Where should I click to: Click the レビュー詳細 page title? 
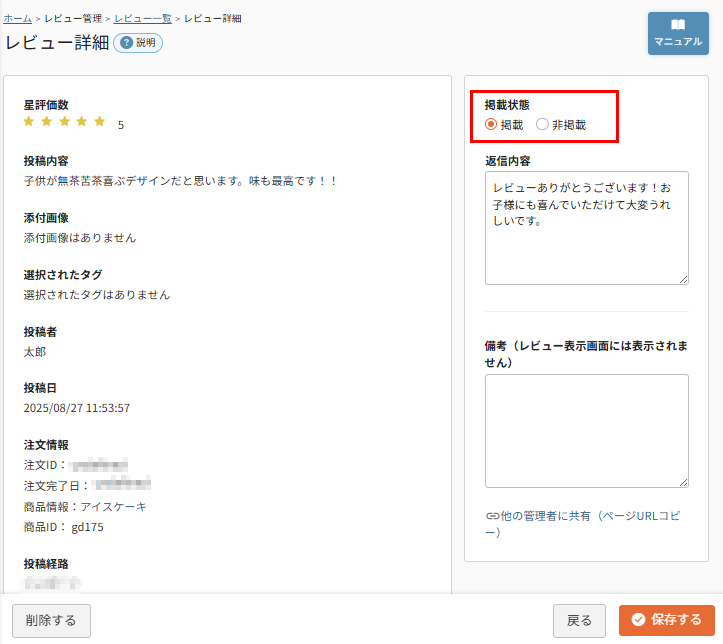(57, 42)
